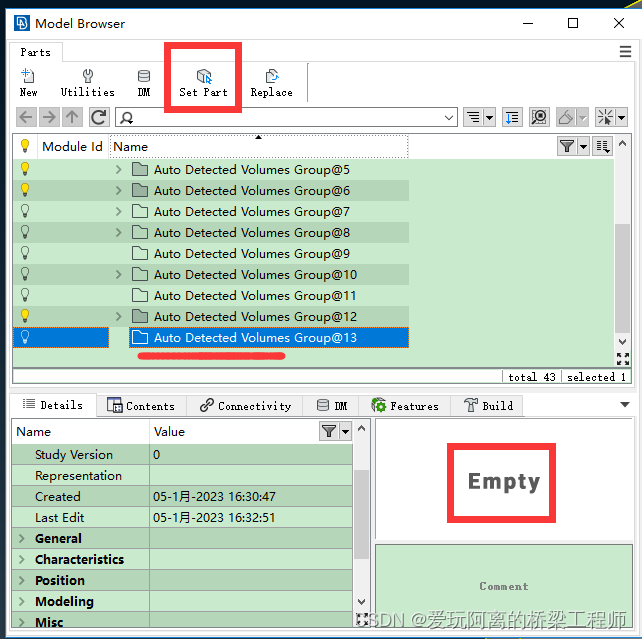Open the bottom tabs overflow arrow
This screenshot has width=642, height=639.
[625, 405]
